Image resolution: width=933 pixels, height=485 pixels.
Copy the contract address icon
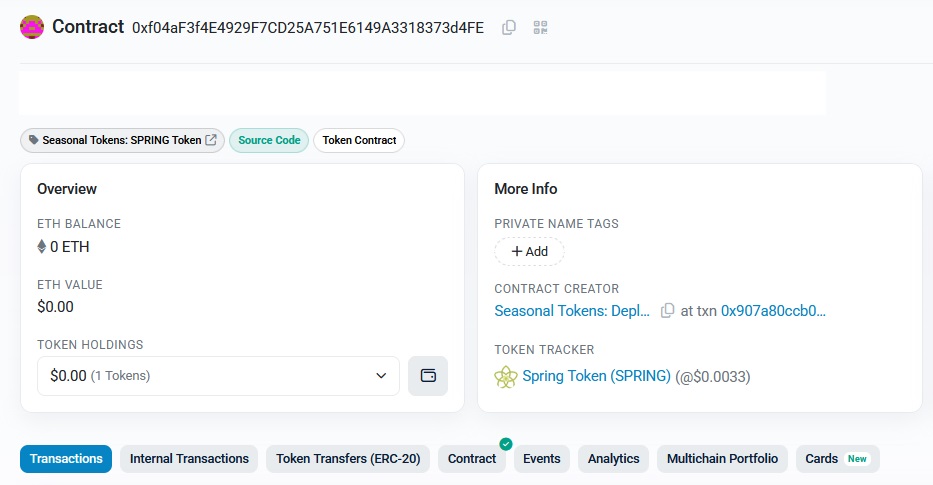tap(509, 28)
